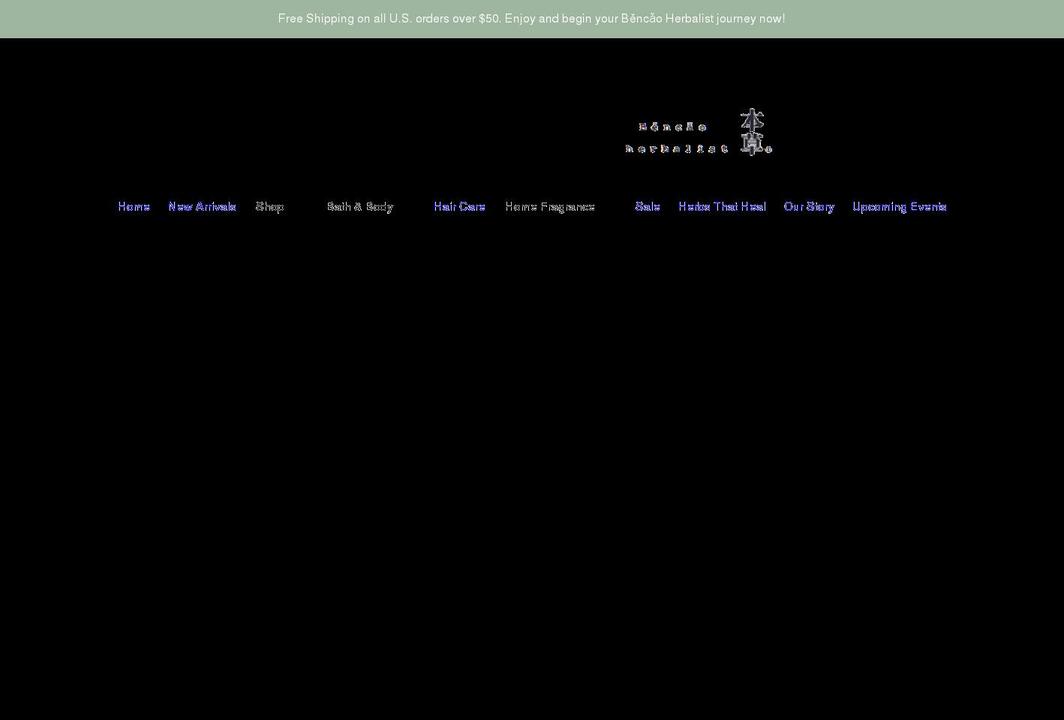Click the Sale nav item
The height and width of the screenshot is (720, 1064).
(647, 207)
